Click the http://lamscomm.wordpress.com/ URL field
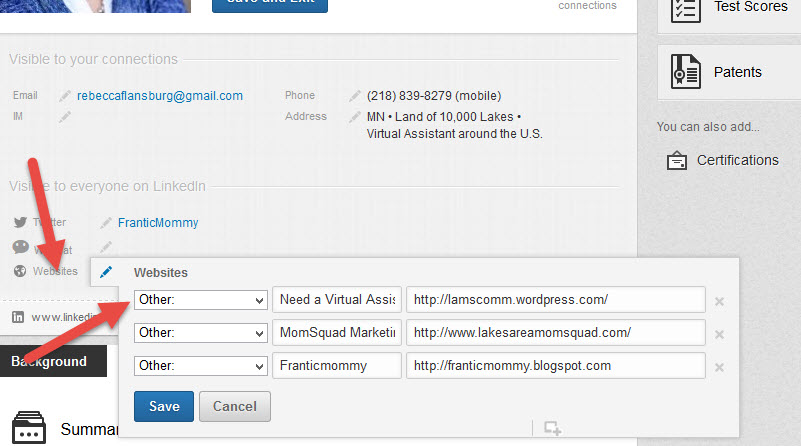Screen dimensions: 801x446 pyautogui.click(x=556, y=300)
